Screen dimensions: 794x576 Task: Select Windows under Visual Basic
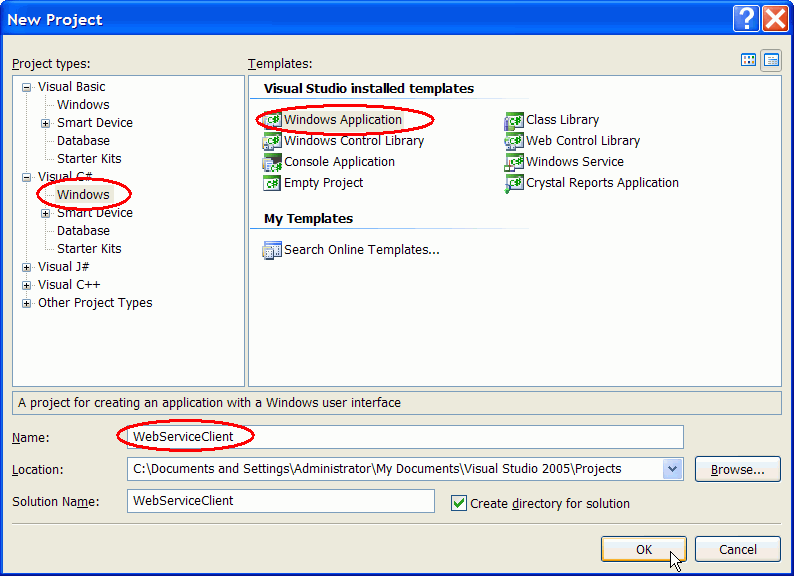click(83, 105)
